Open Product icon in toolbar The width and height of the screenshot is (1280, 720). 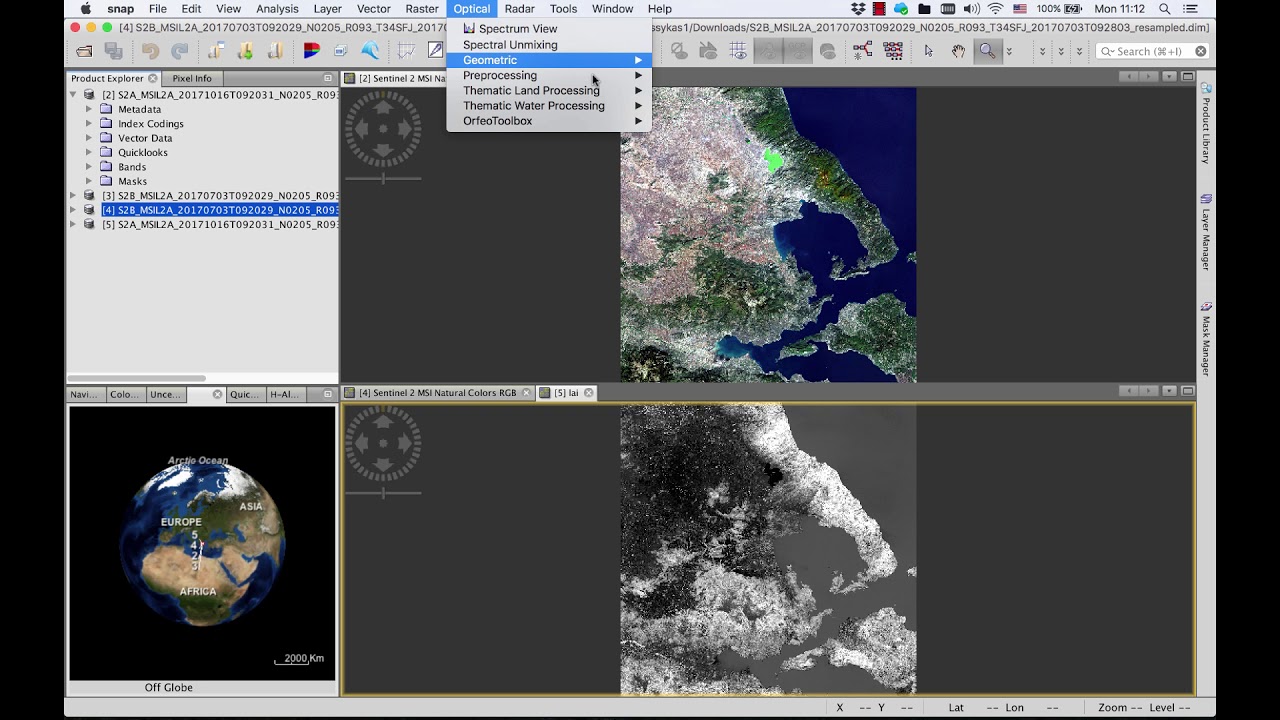coord(84,51)
